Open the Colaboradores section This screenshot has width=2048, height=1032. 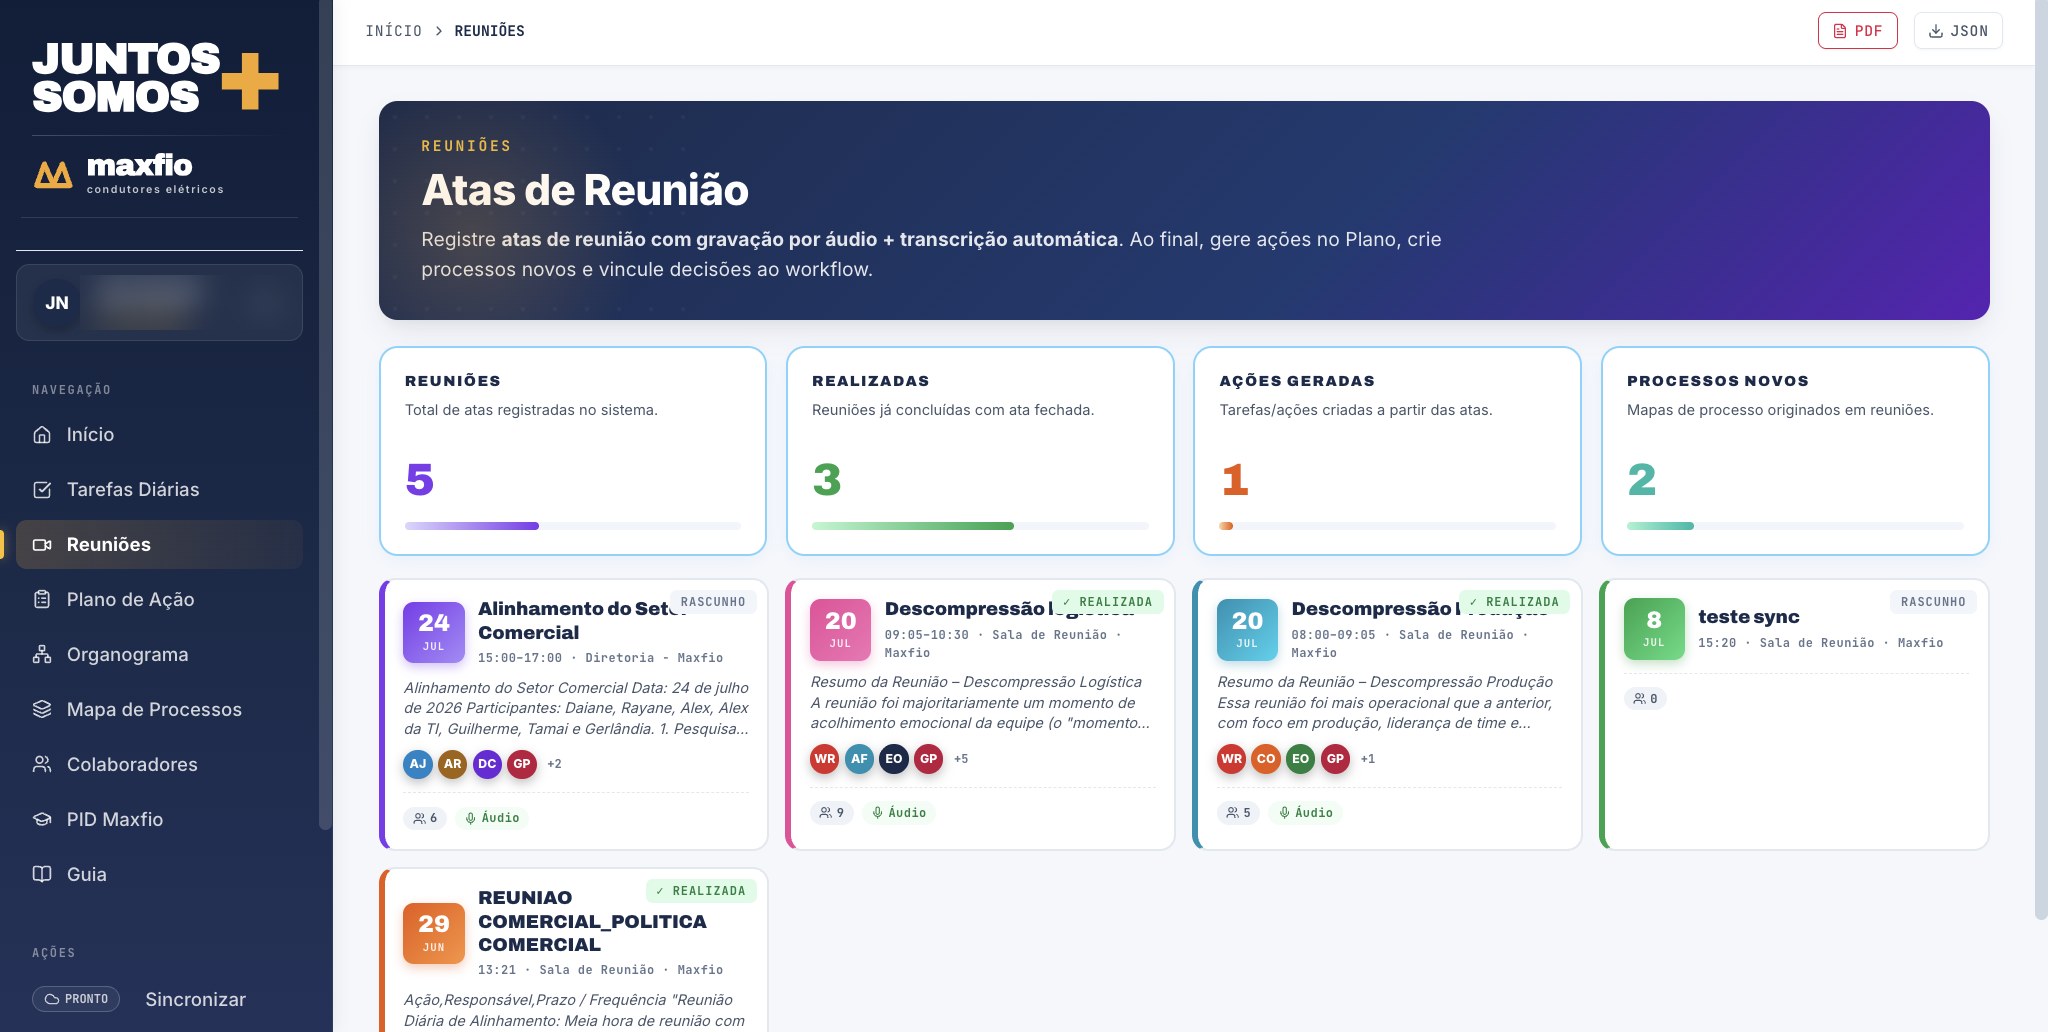[159, 765]
